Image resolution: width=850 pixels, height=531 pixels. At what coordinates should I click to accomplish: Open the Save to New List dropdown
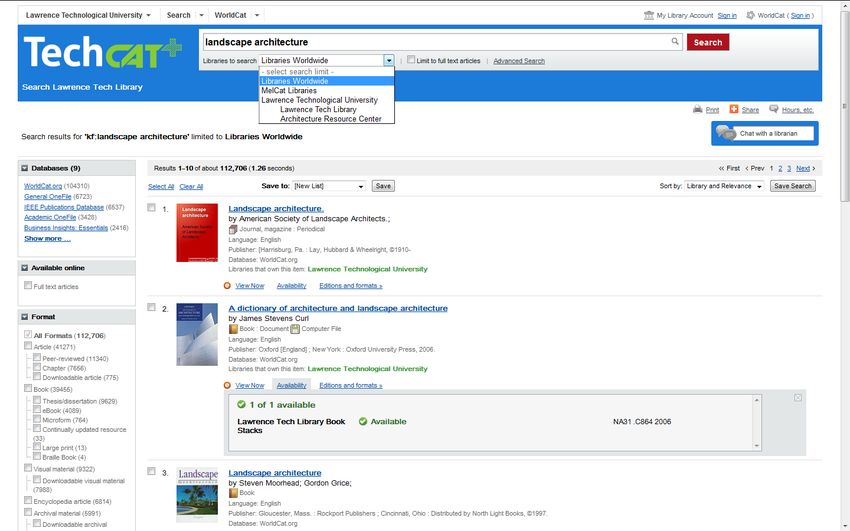coord(329,186)
